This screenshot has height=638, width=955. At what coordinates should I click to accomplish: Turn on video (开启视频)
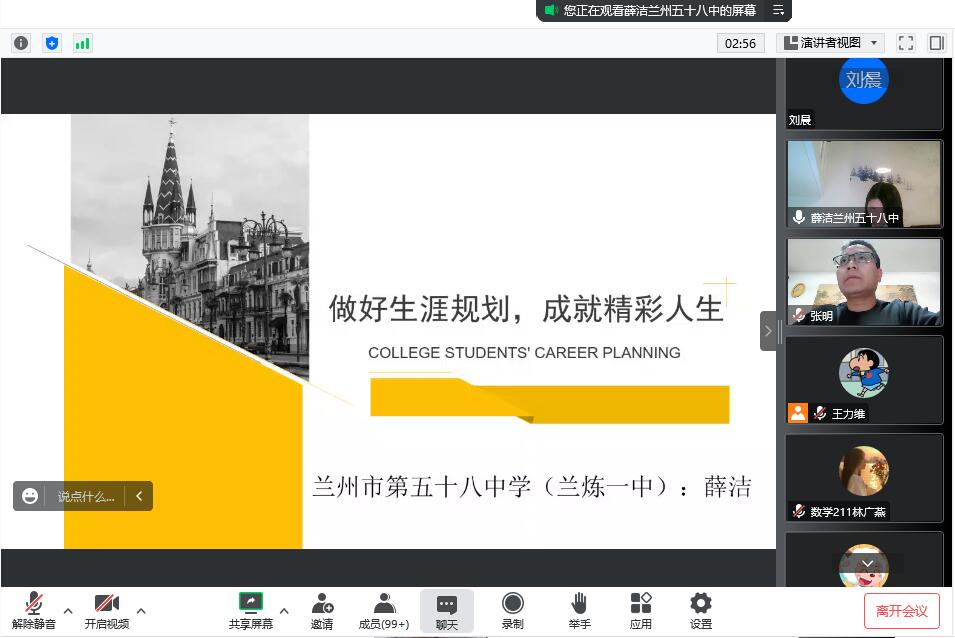tap(107, 610)
